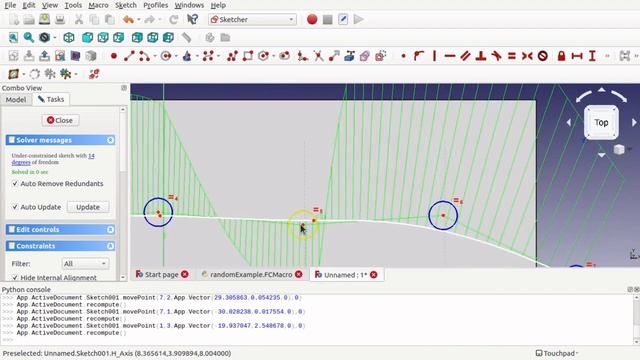The width and height of the screenshot is (640, 360).
Task: Apply Vertical constraint
Action: point(434,56)
